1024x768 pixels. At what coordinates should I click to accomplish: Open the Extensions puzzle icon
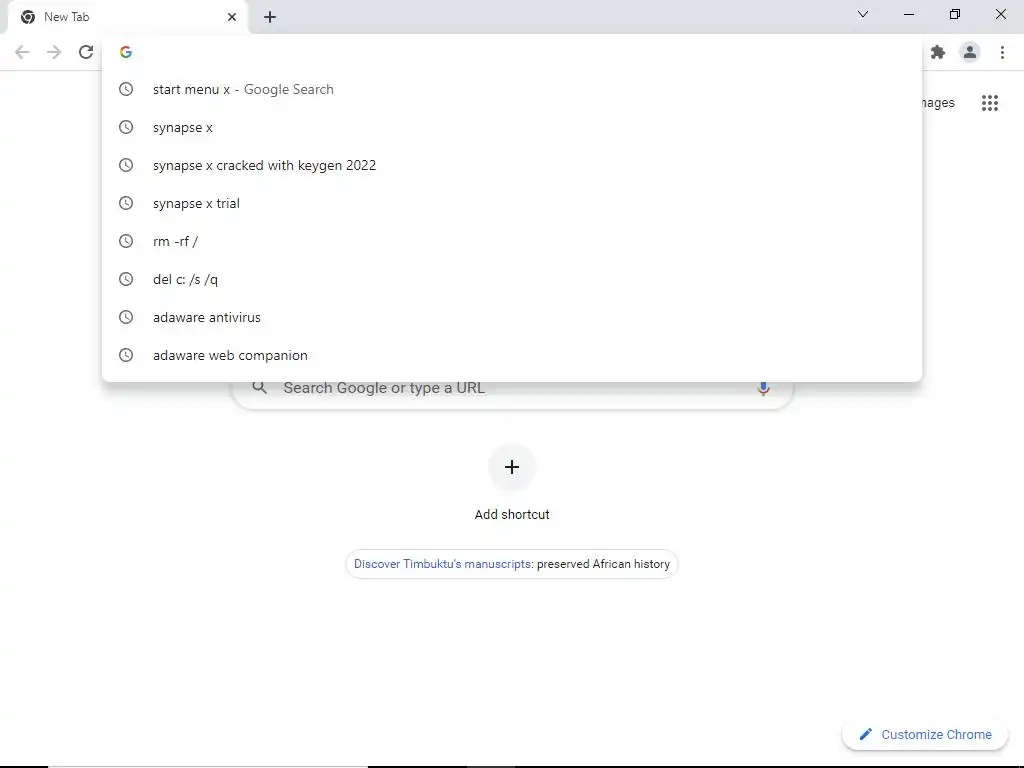point(938,52)
